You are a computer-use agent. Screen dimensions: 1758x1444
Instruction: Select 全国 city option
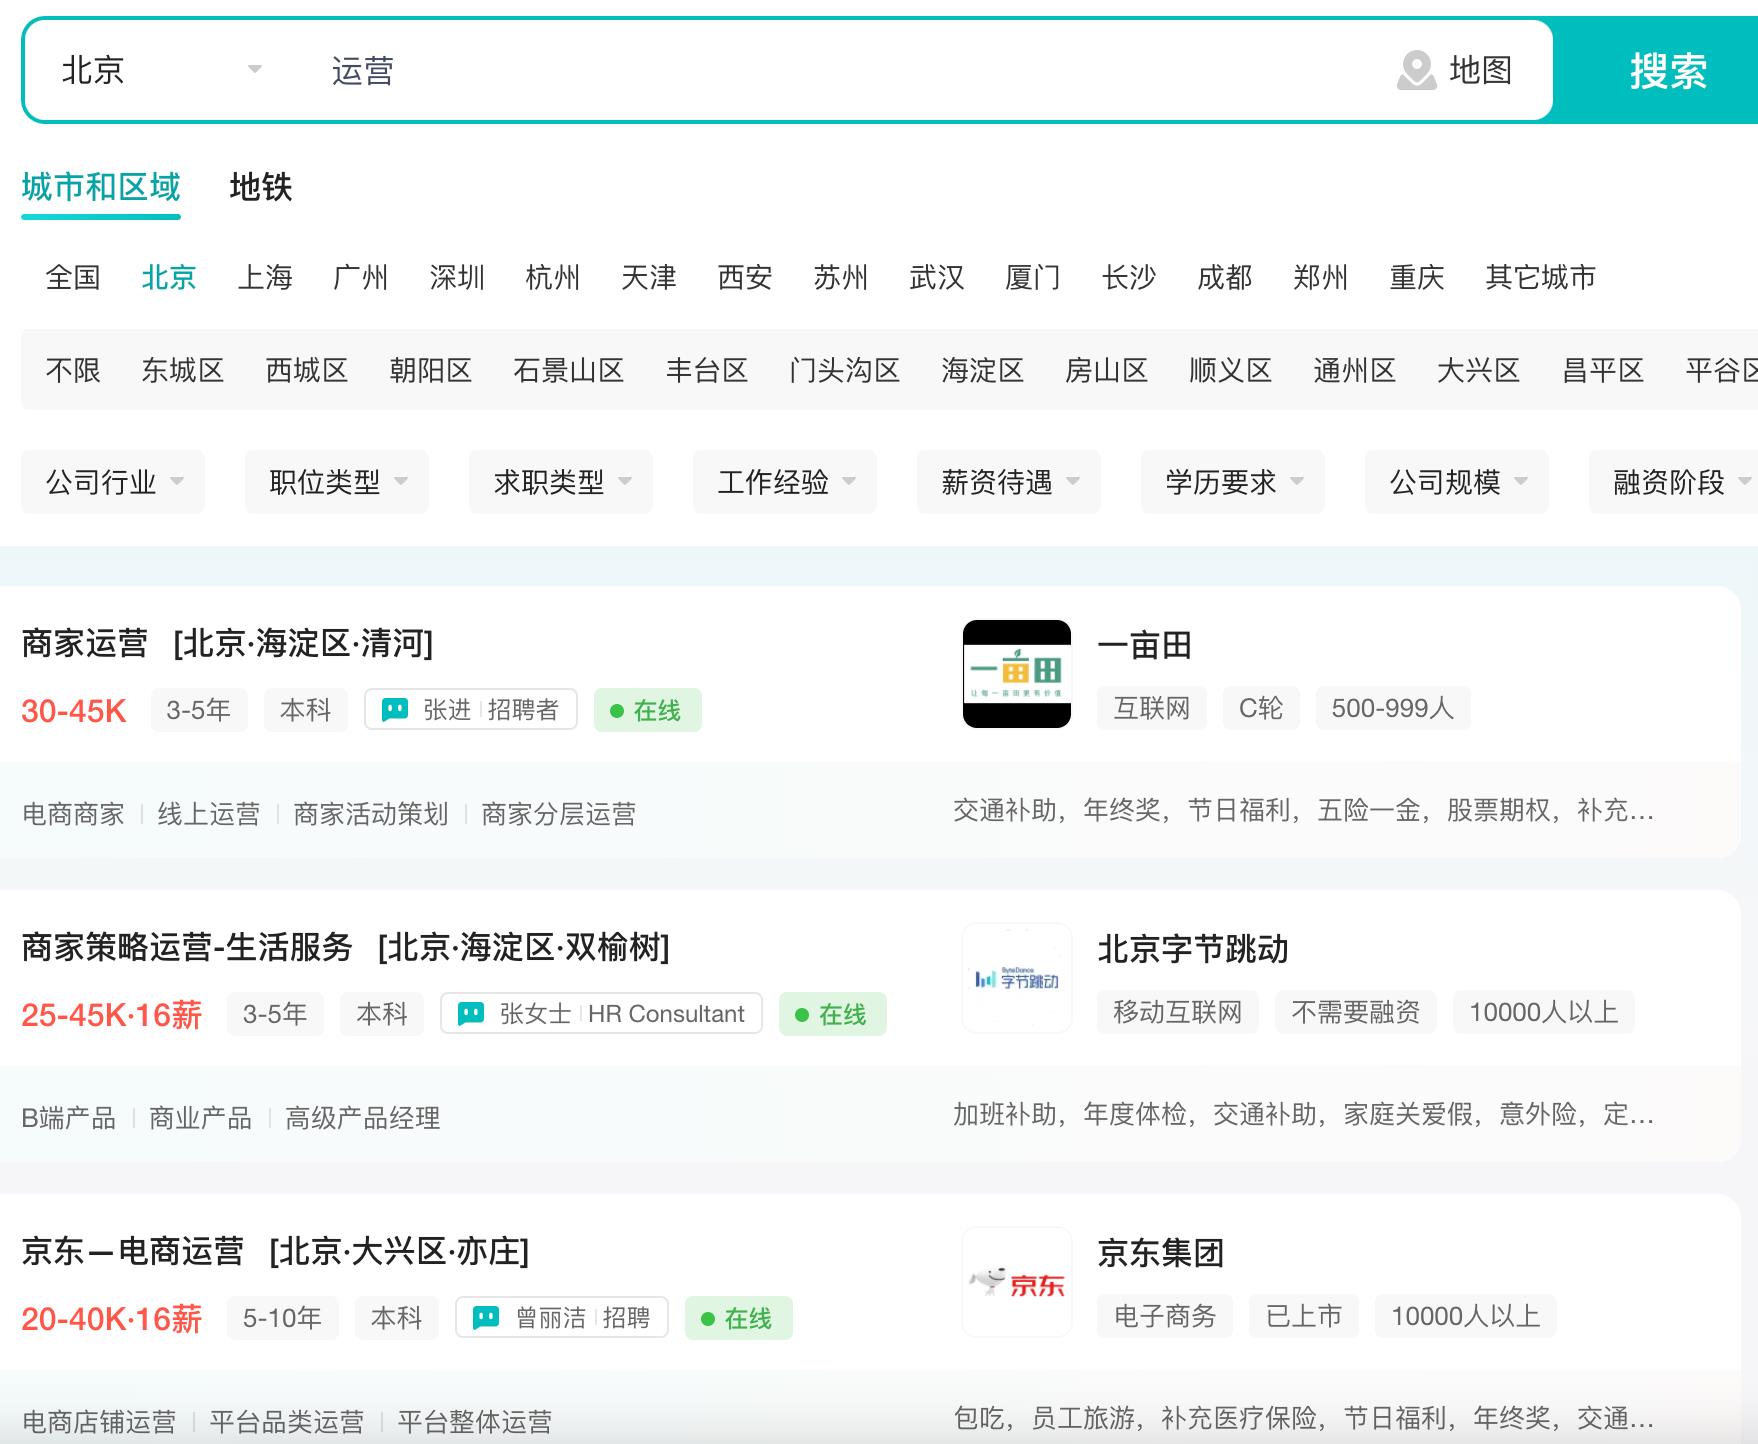(73, 277)
